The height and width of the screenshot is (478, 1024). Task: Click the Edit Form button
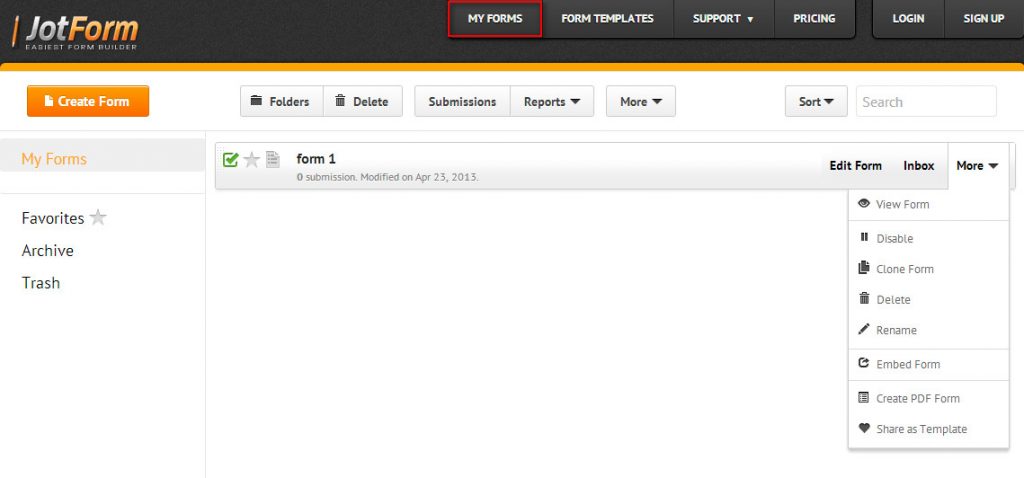pyautogui.click(x=855, y=166)
